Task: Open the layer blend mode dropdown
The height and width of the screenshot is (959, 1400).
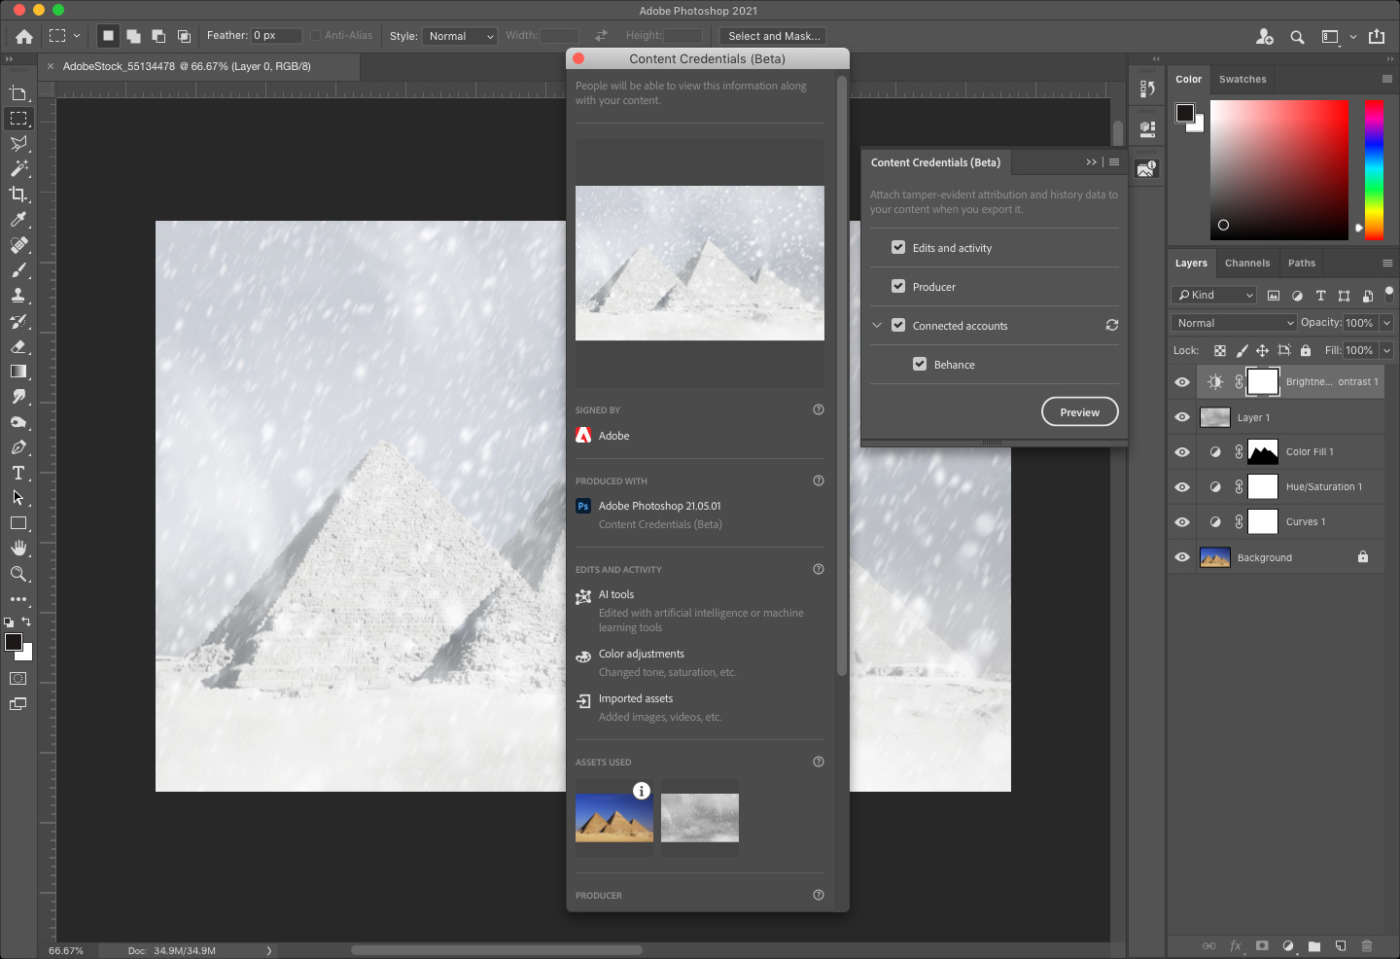Action: (x=1232, y=322)
